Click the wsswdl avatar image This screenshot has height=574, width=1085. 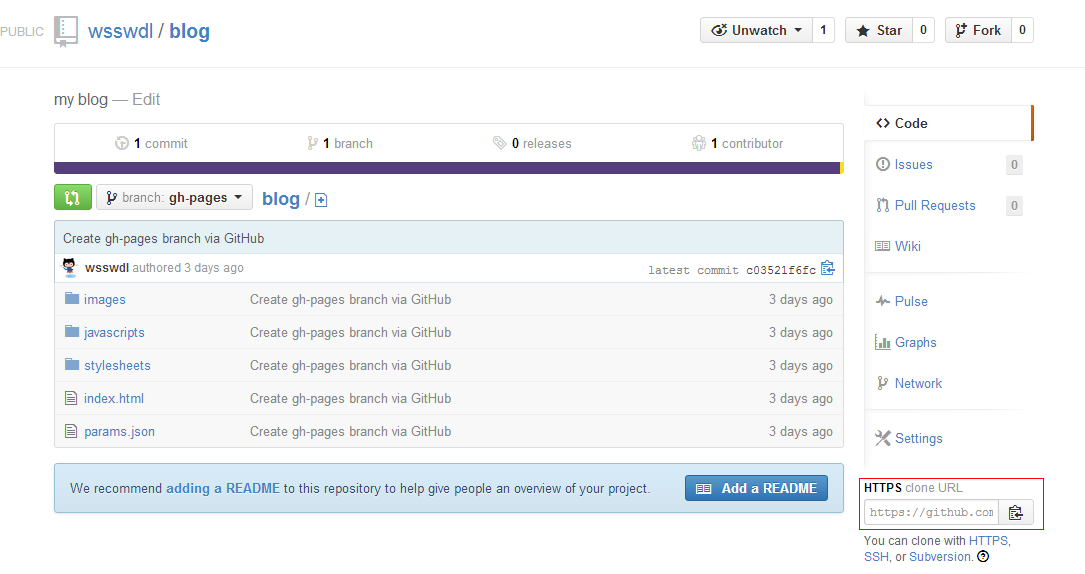point(70,267)
